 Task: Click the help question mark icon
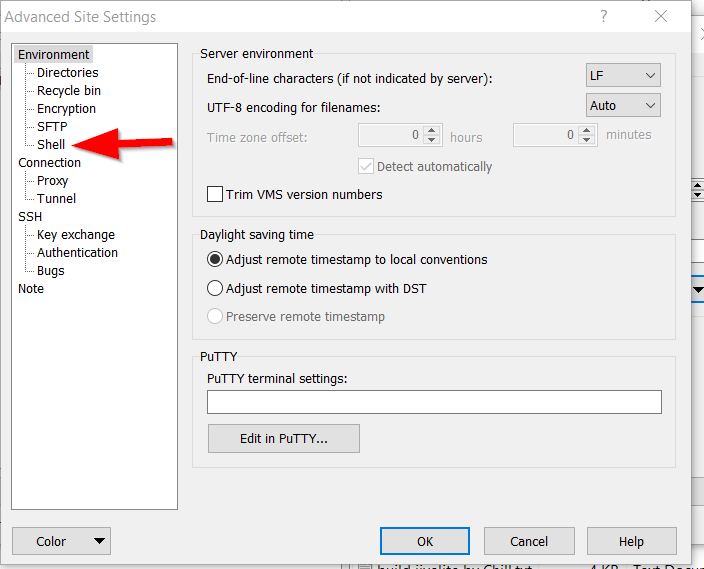pyautogui.click(x=604, y=16)
